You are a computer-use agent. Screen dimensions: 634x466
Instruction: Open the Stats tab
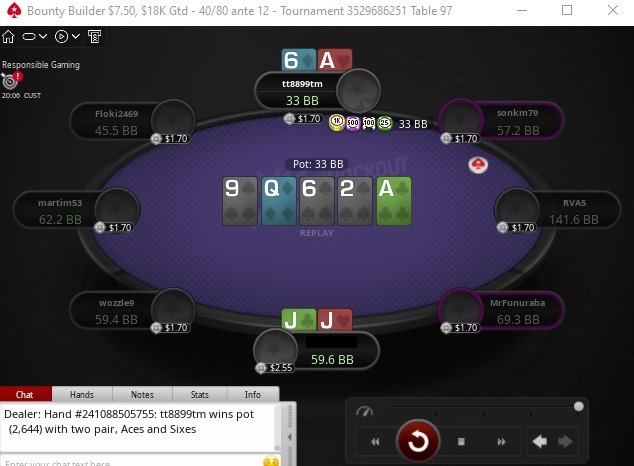[200, 394]
